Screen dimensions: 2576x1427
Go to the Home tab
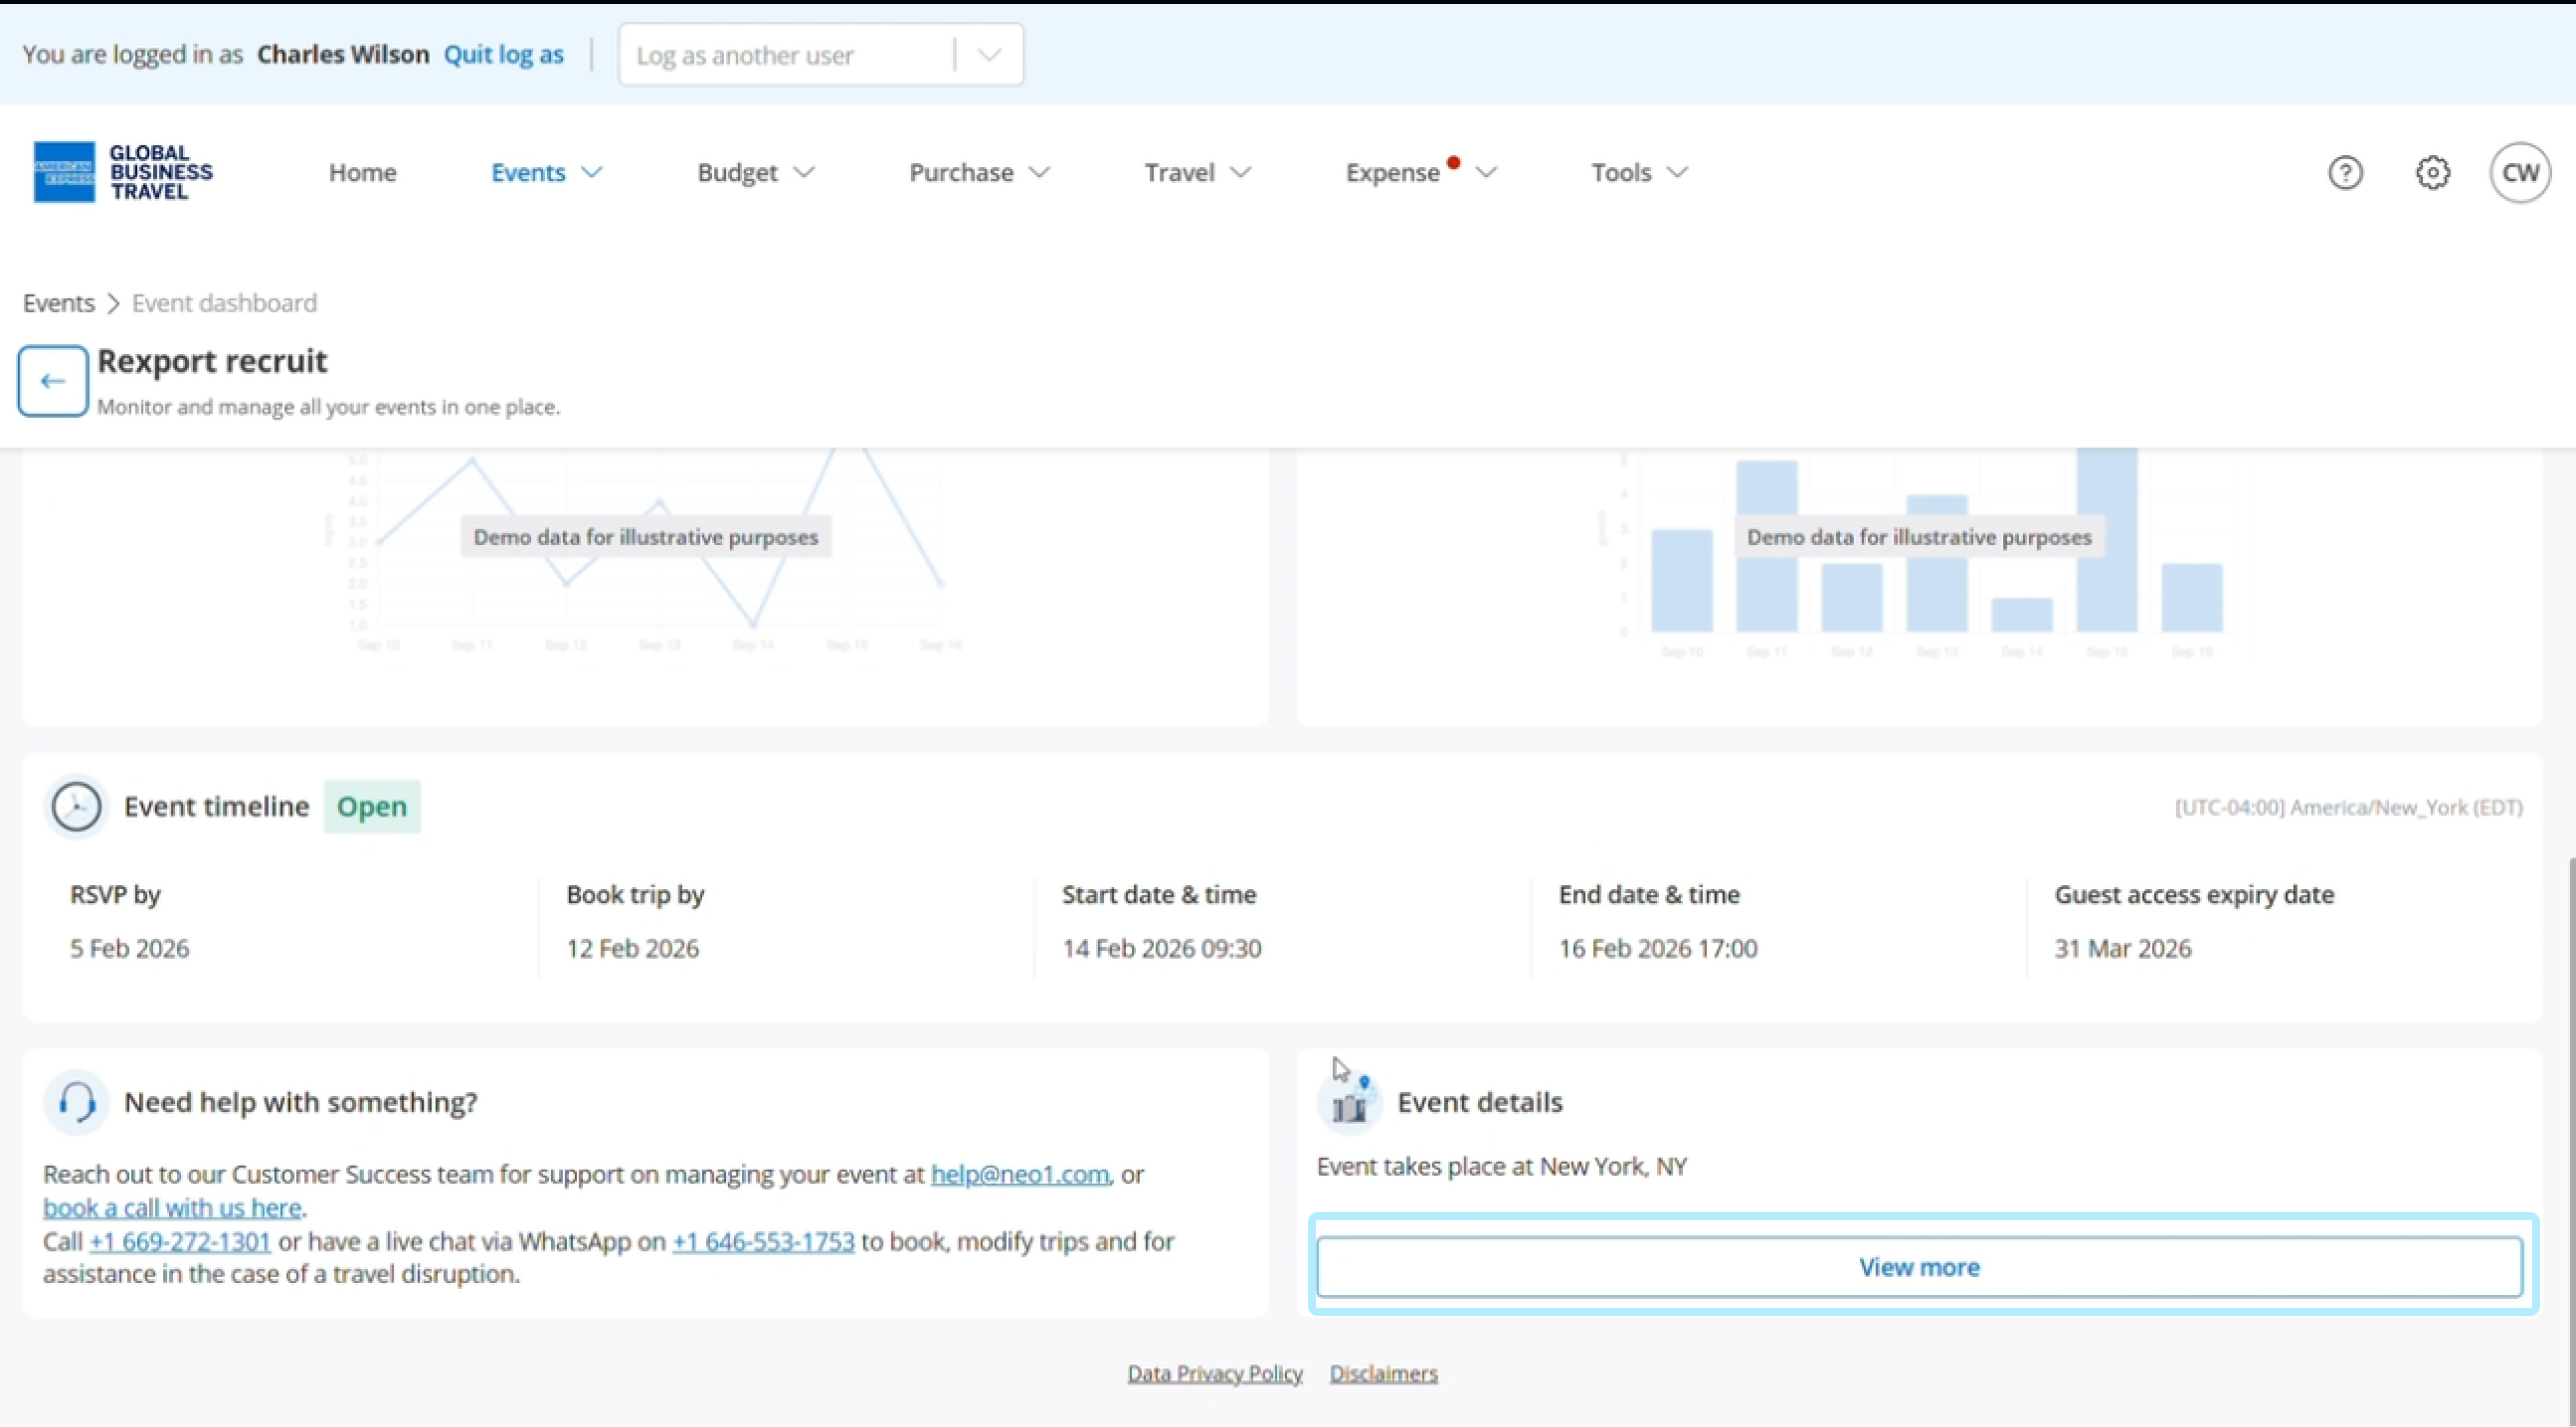click(x=362, y=173)
